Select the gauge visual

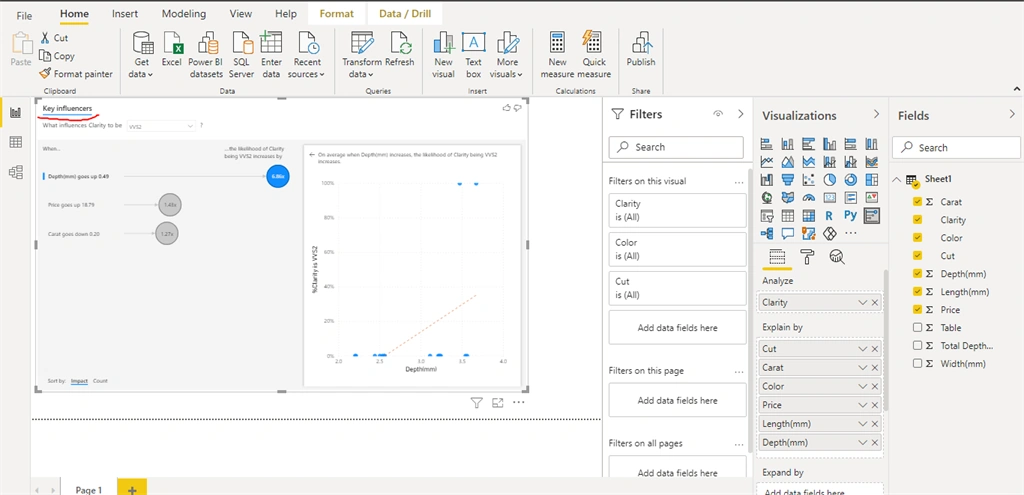coord(809,197)
